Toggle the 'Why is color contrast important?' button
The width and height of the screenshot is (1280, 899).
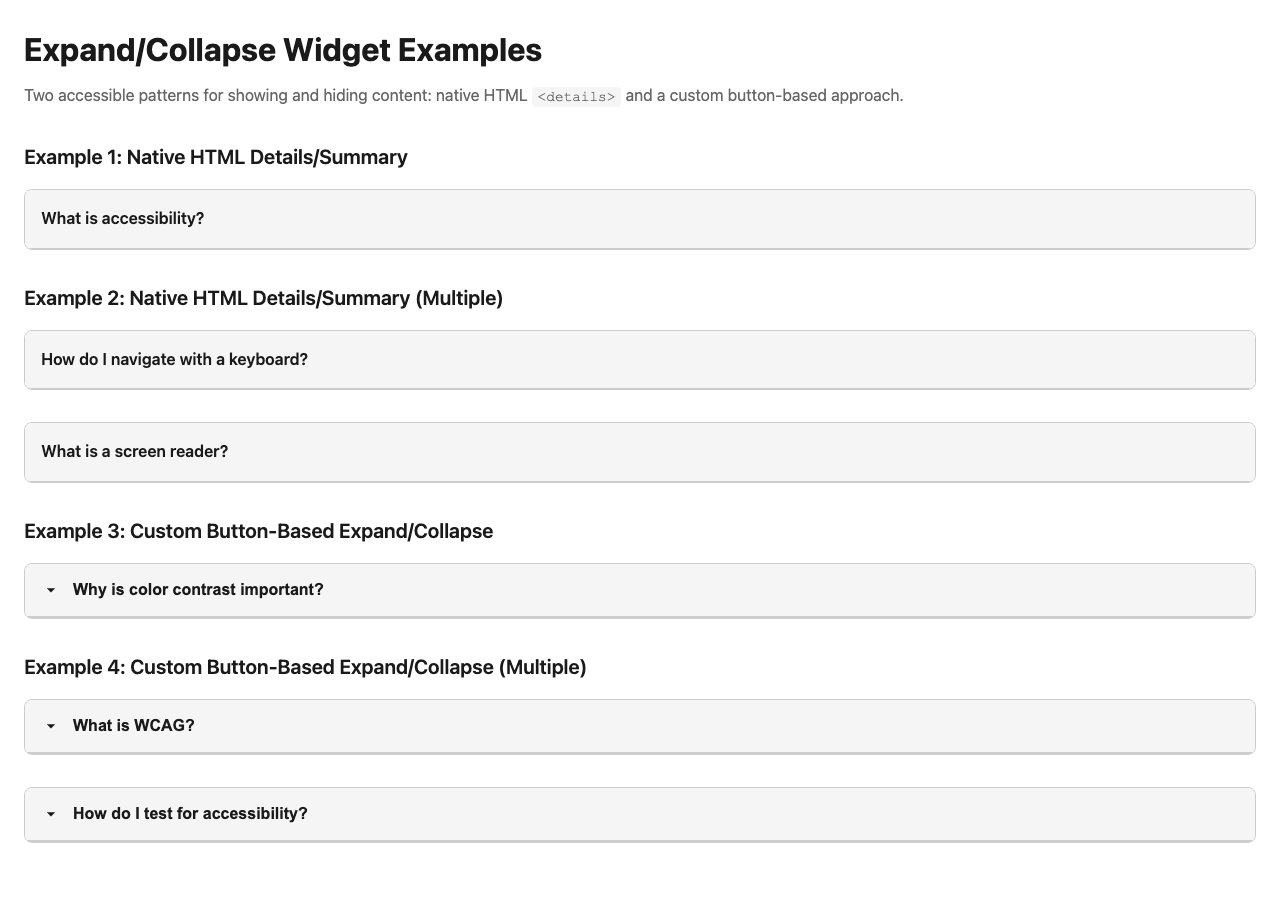pos(198,590)
